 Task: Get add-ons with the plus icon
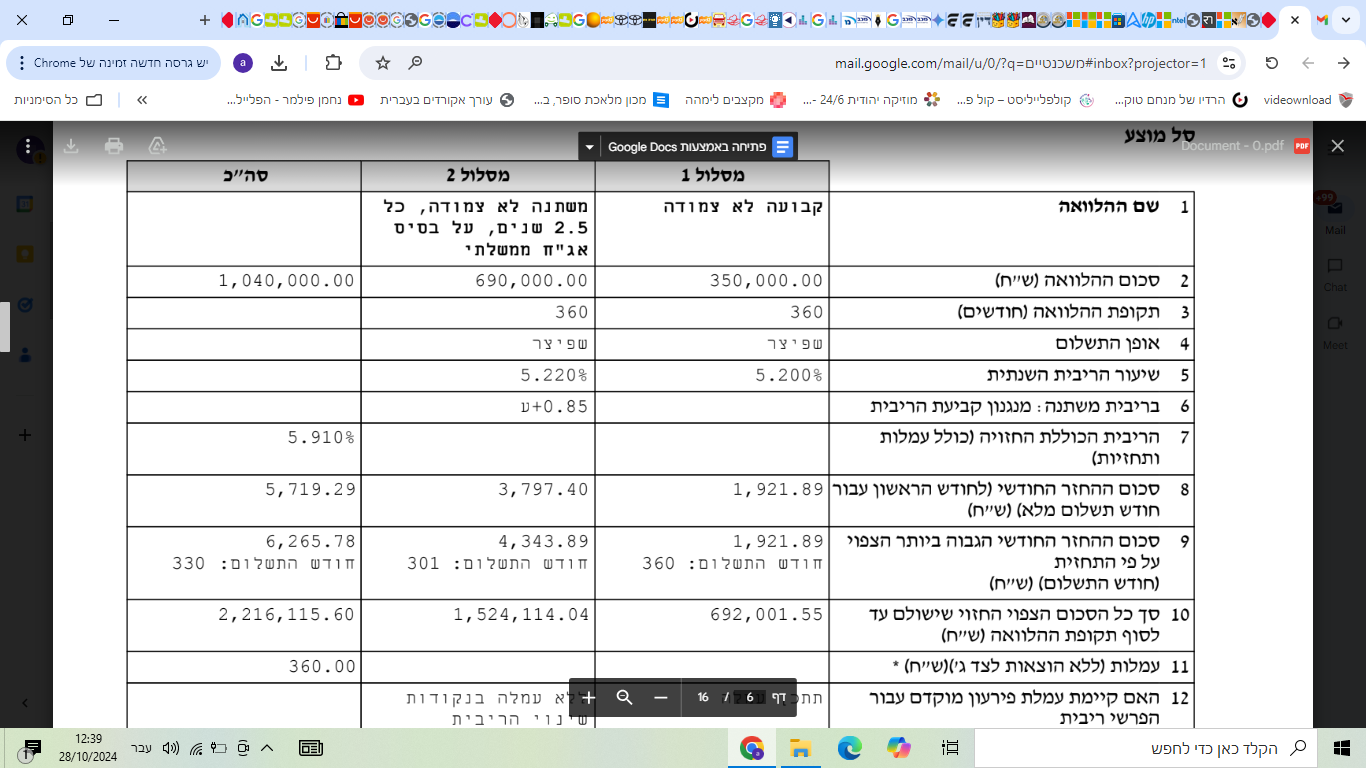[x=25, y=435]
